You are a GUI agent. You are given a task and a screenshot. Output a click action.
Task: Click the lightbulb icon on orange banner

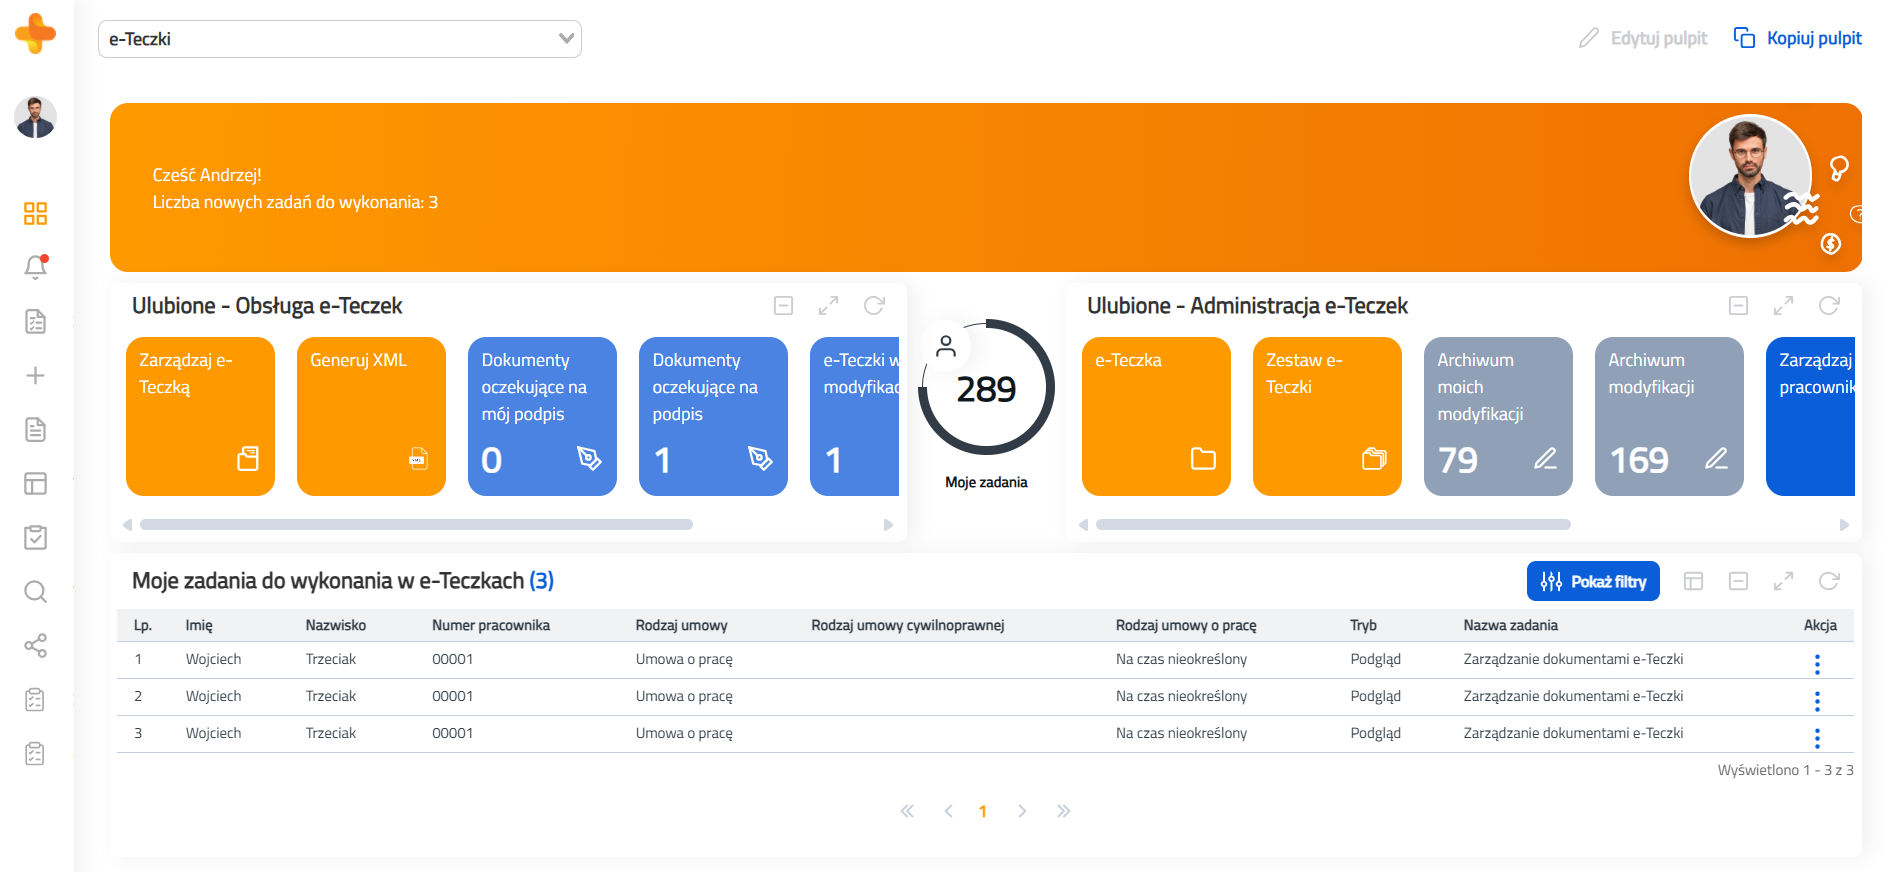coord(1838,168)
